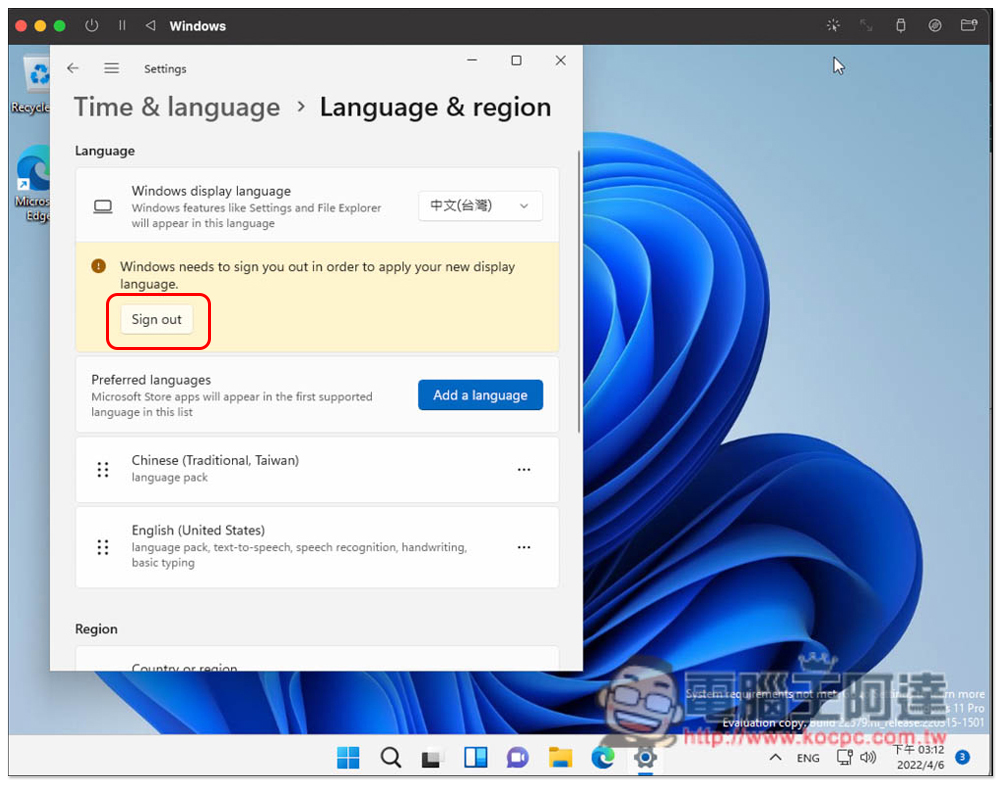The width and height of the screenshot is (1000, 785).
Task: Click Add a language button
Action: click(480, 395)
